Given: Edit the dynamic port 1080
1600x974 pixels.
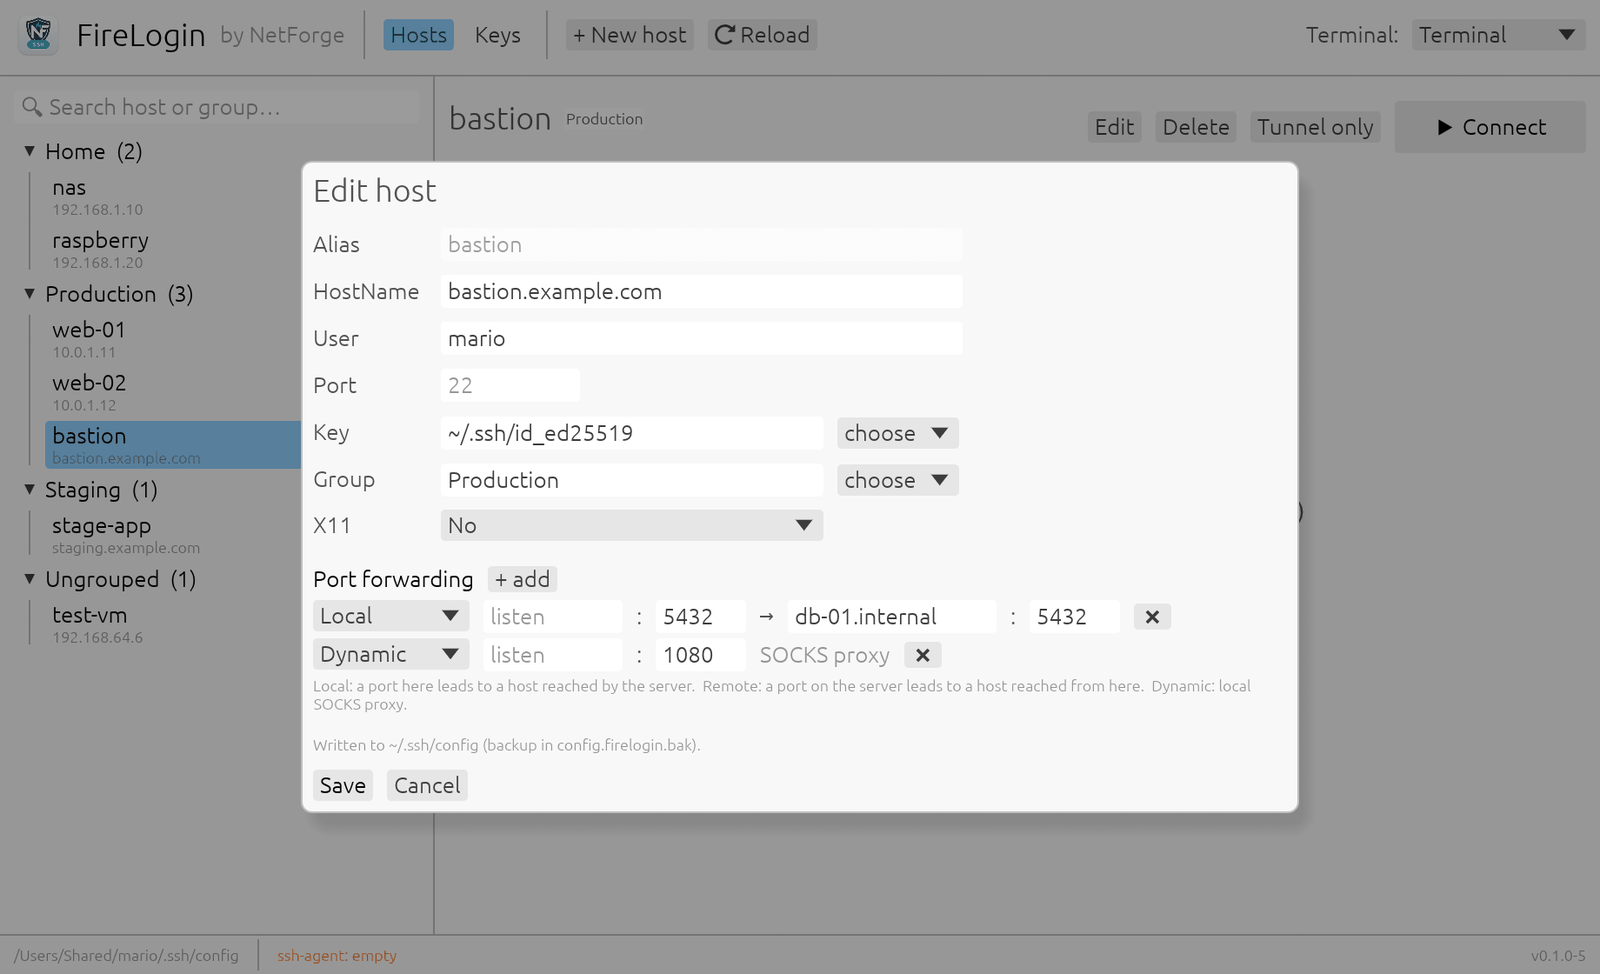Looking at the screenshot, I should [700, 655].
